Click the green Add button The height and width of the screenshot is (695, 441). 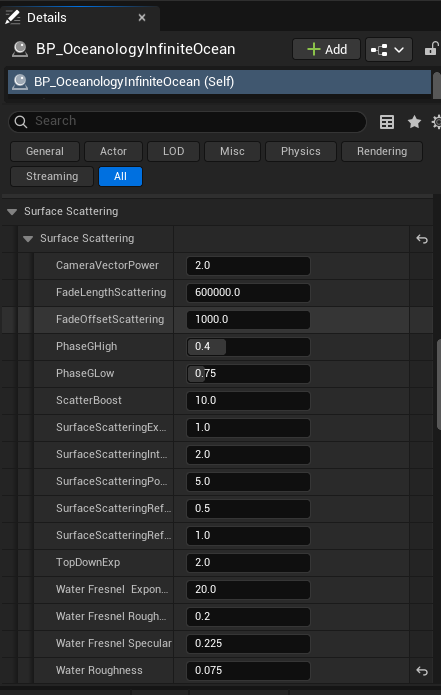(x=327, y=49)
